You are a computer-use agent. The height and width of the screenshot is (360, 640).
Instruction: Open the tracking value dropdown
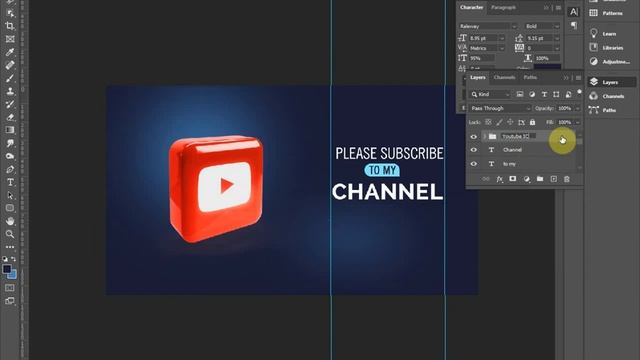click(556, 48)
